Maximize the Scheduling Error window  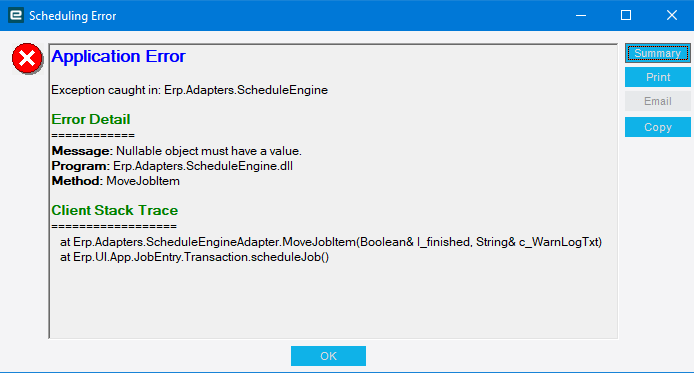(626, 15)
